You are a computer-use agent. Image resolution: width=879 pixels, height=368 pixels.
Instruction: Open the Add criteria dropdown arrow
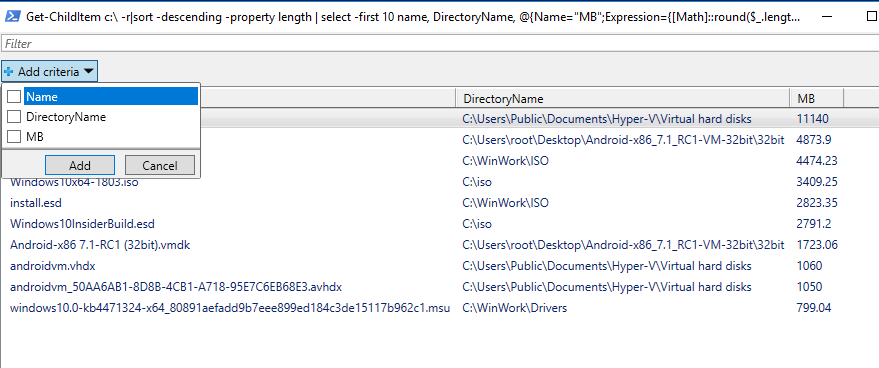(89, 72)
